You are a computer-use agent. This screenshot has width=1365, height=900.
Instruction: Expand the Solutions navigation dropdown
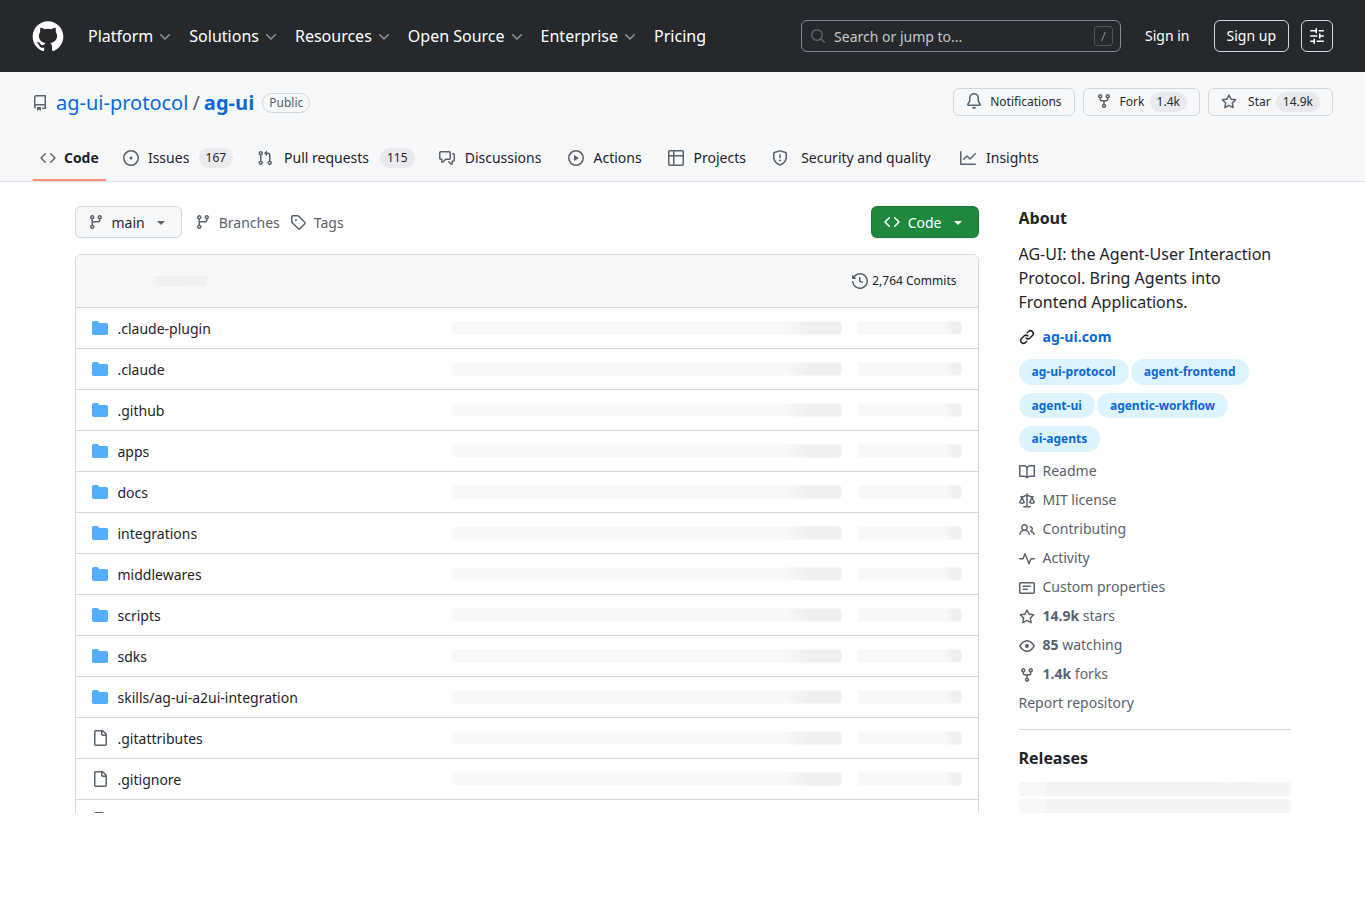click(x=232, y=36)
